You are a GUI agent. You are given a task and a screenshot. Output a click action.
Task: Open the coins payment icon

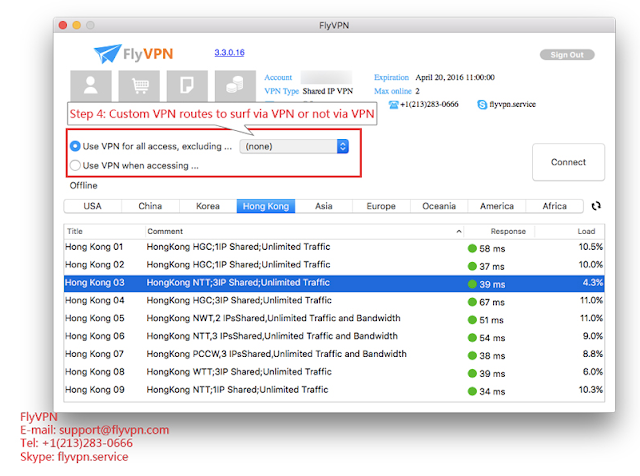click(236, 86)
